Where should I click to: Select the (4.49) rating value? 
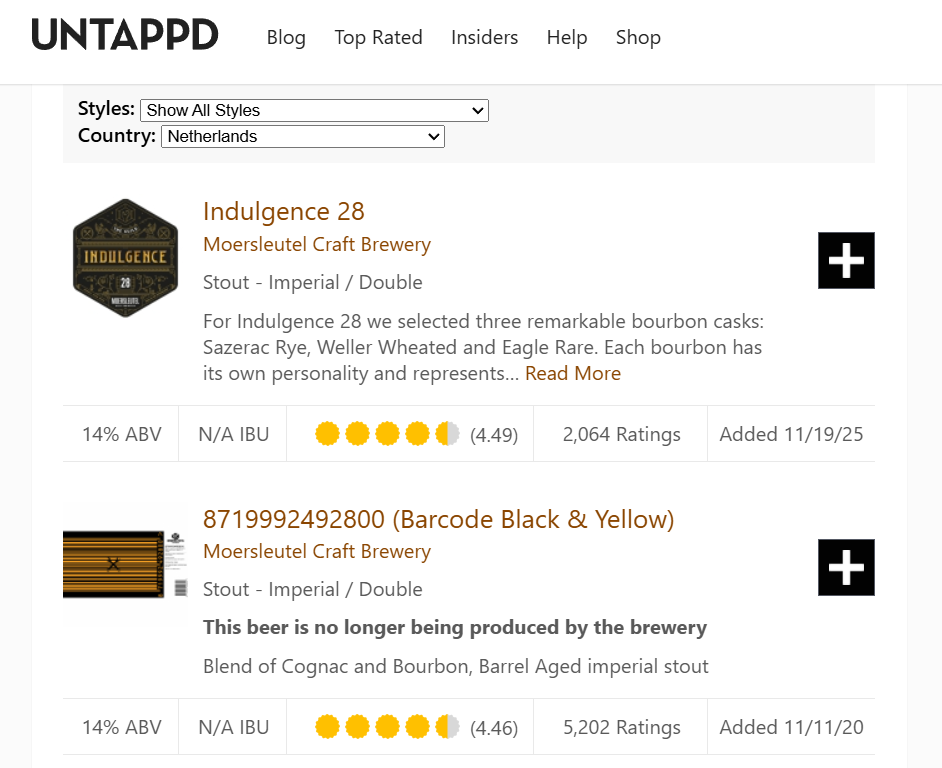coord(494,434)
